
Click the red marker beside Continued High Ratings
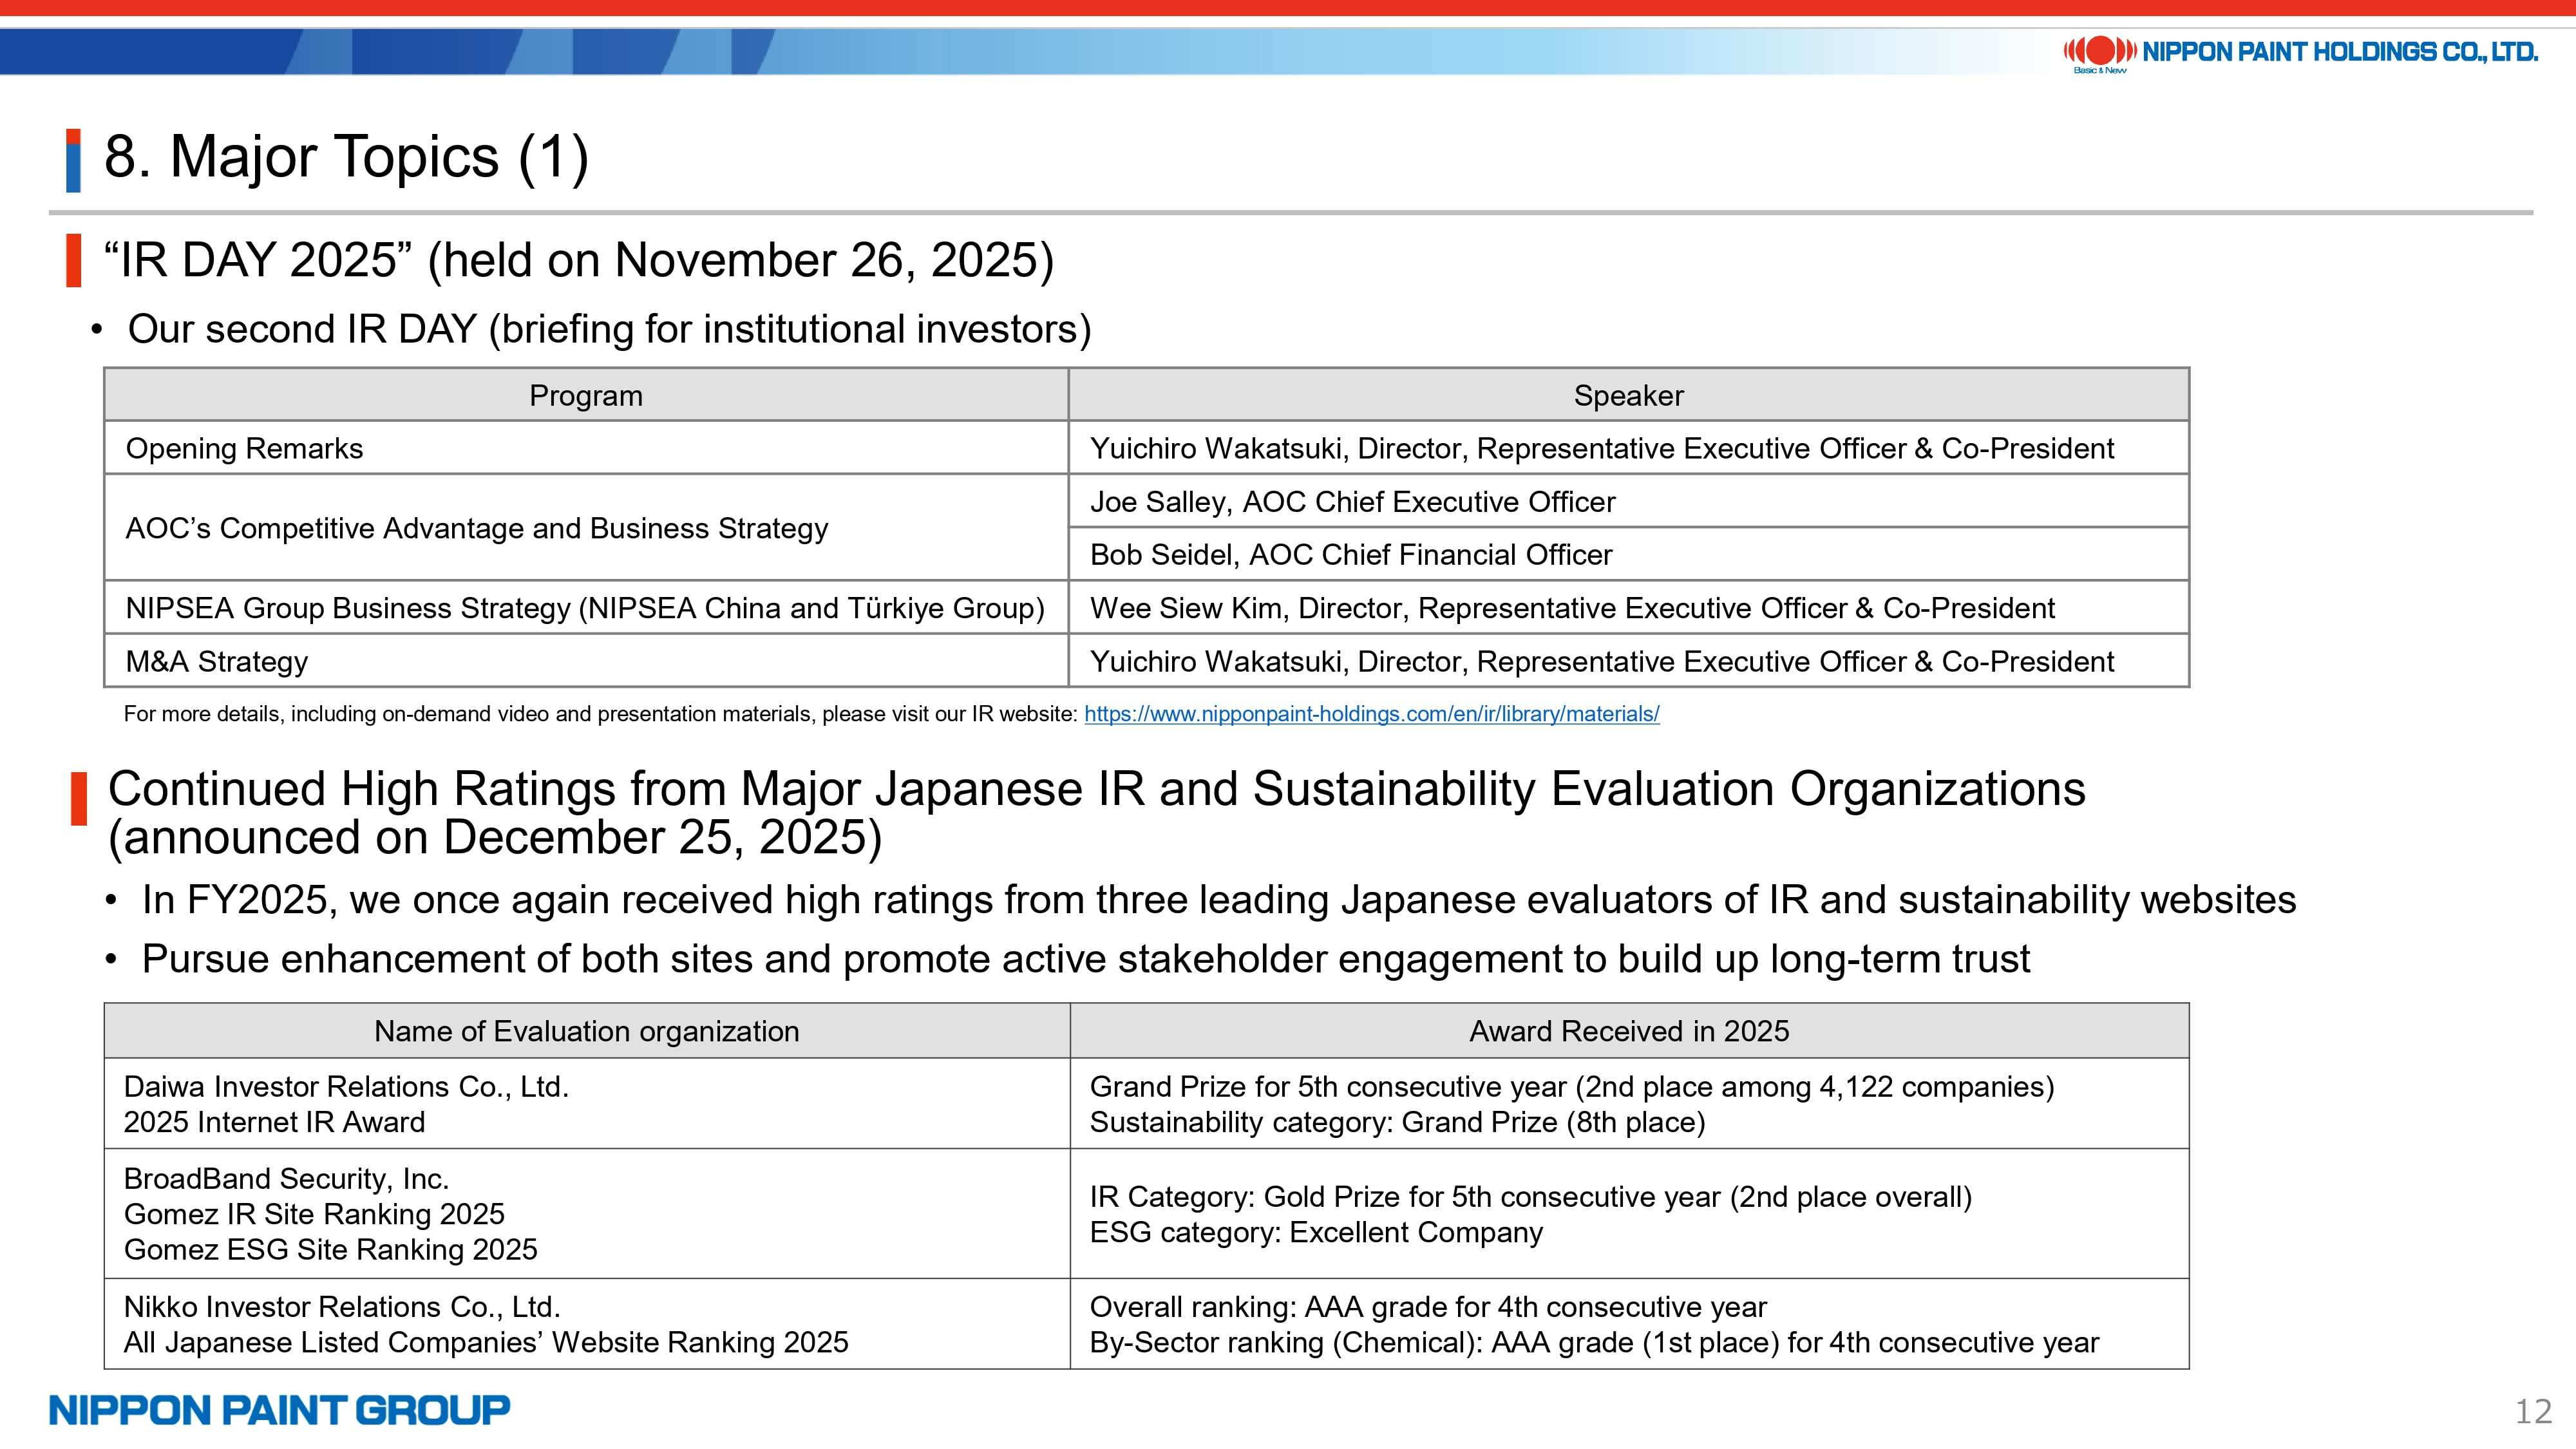(x=79, y=798)
